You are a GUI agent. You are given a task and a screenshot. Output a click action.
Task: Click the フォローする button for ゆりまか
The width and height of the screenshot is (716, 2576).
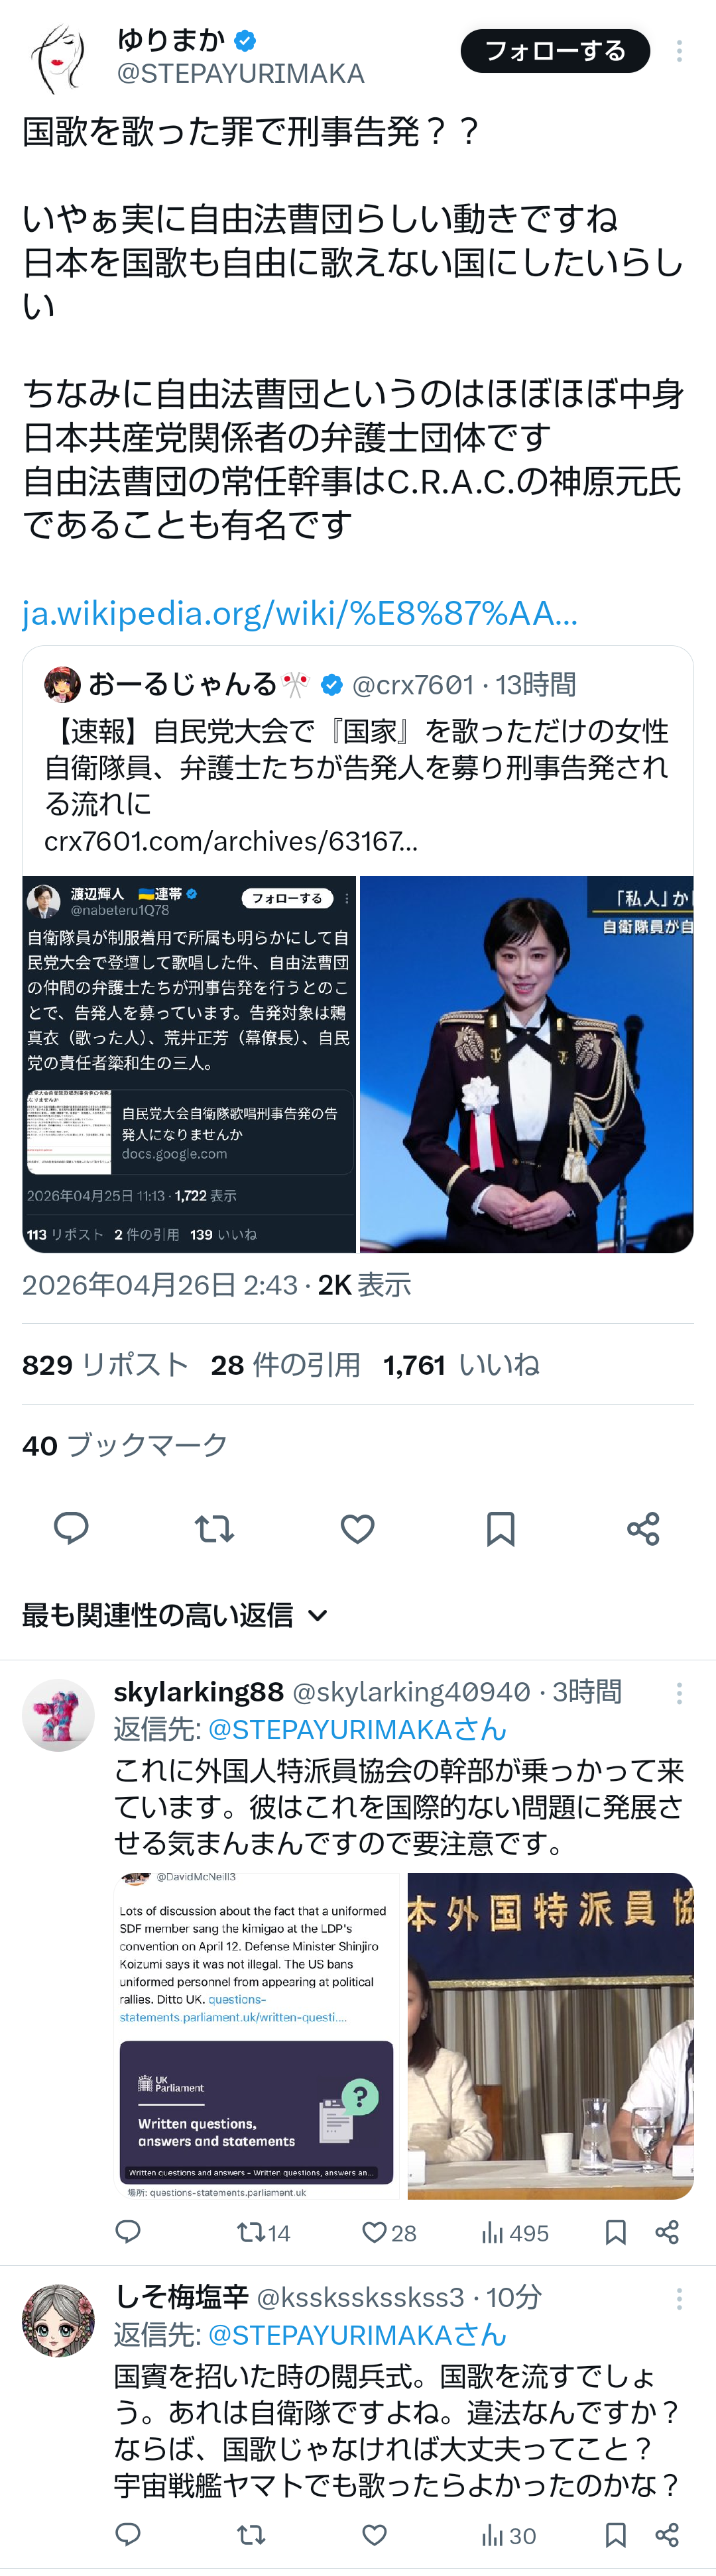(x=555, y=51)
